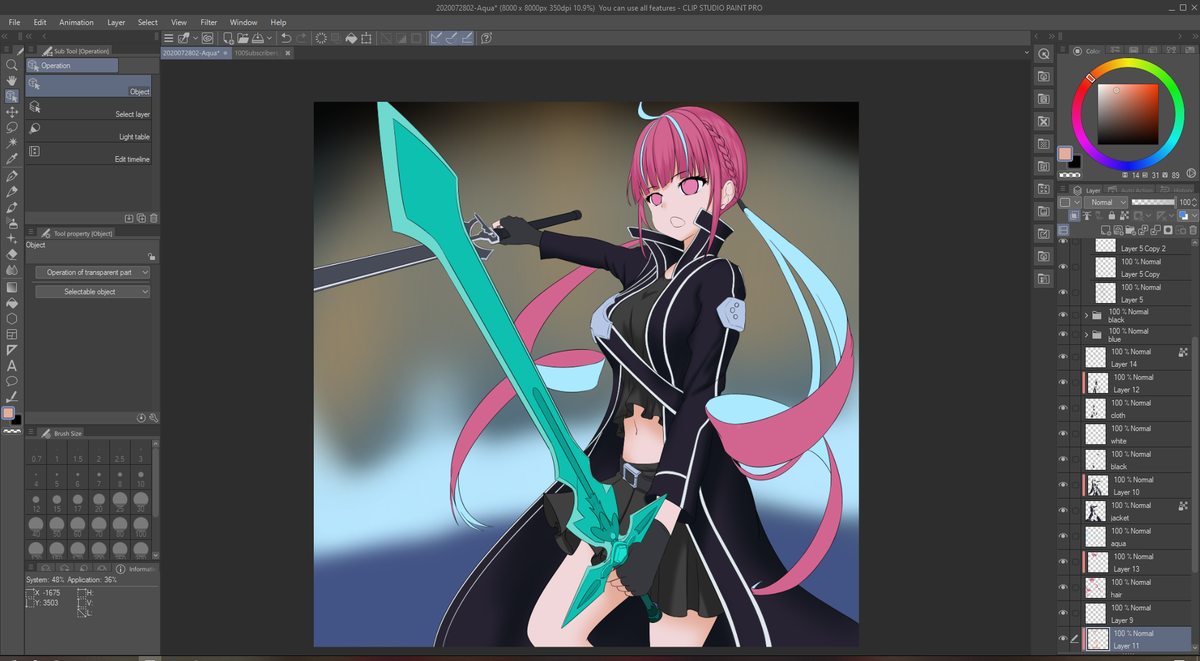Select the Edit timeline sub tool
Viewport: 1200px width, 661px height.
88,153
